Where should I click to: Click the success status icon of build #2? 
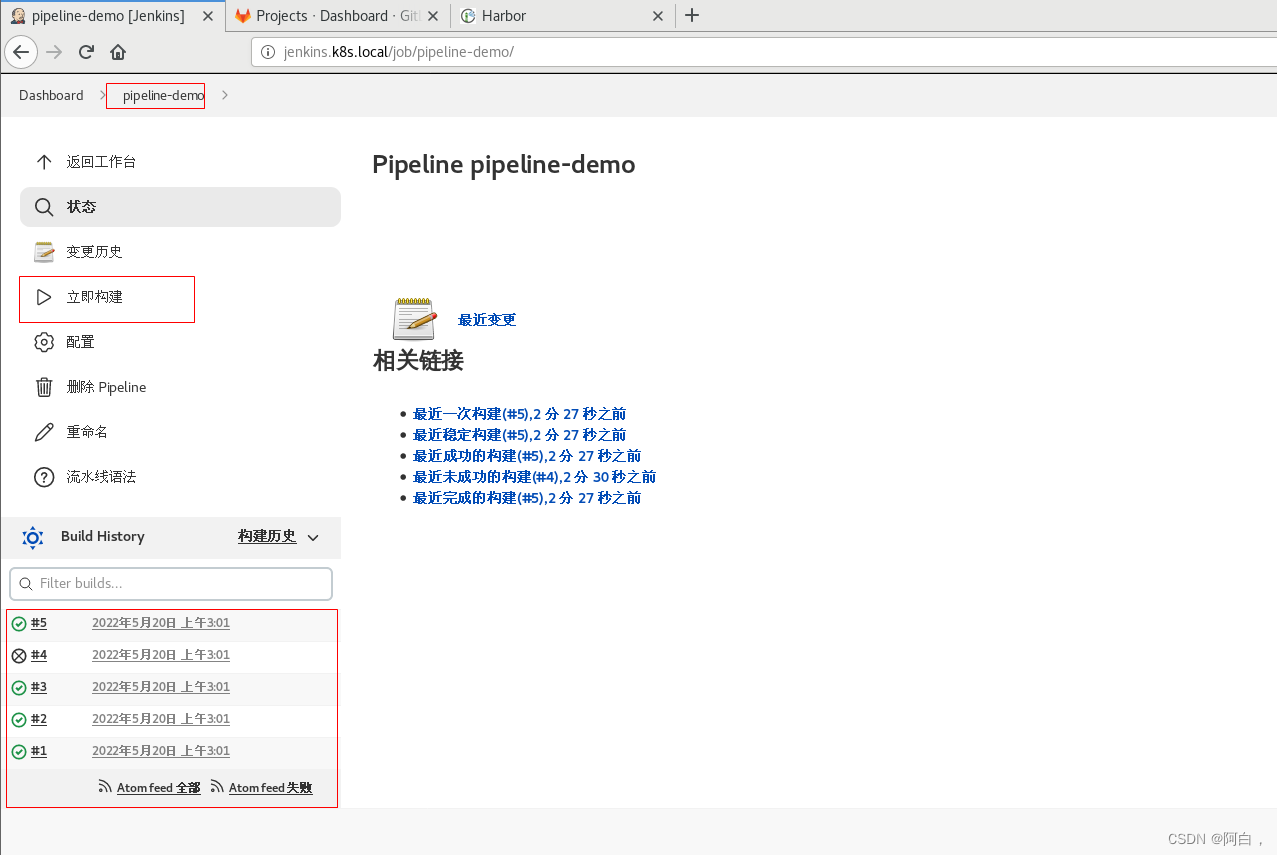pos(19,720)
